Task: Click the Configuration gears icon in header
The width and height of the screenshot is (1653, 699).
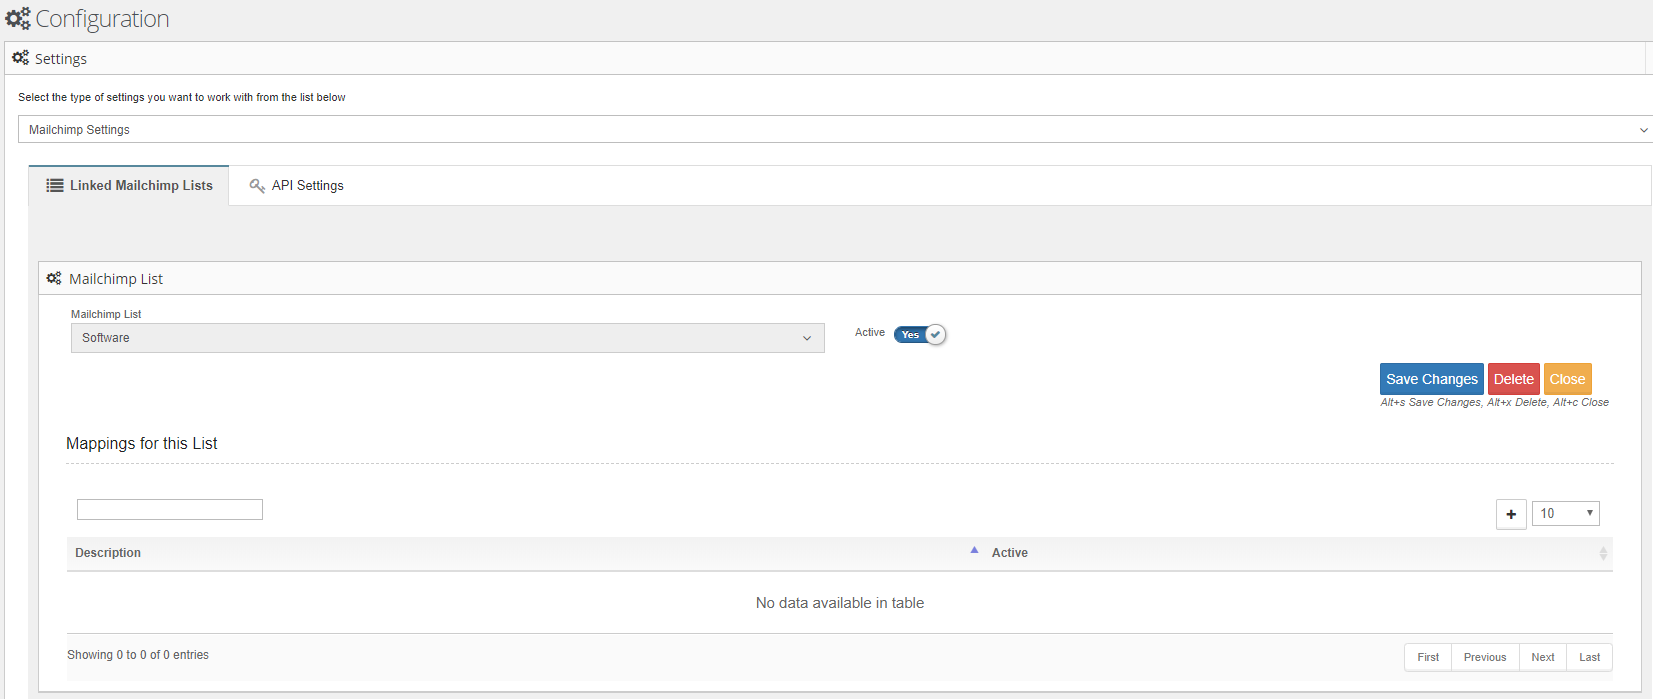Action: [18, 19]
